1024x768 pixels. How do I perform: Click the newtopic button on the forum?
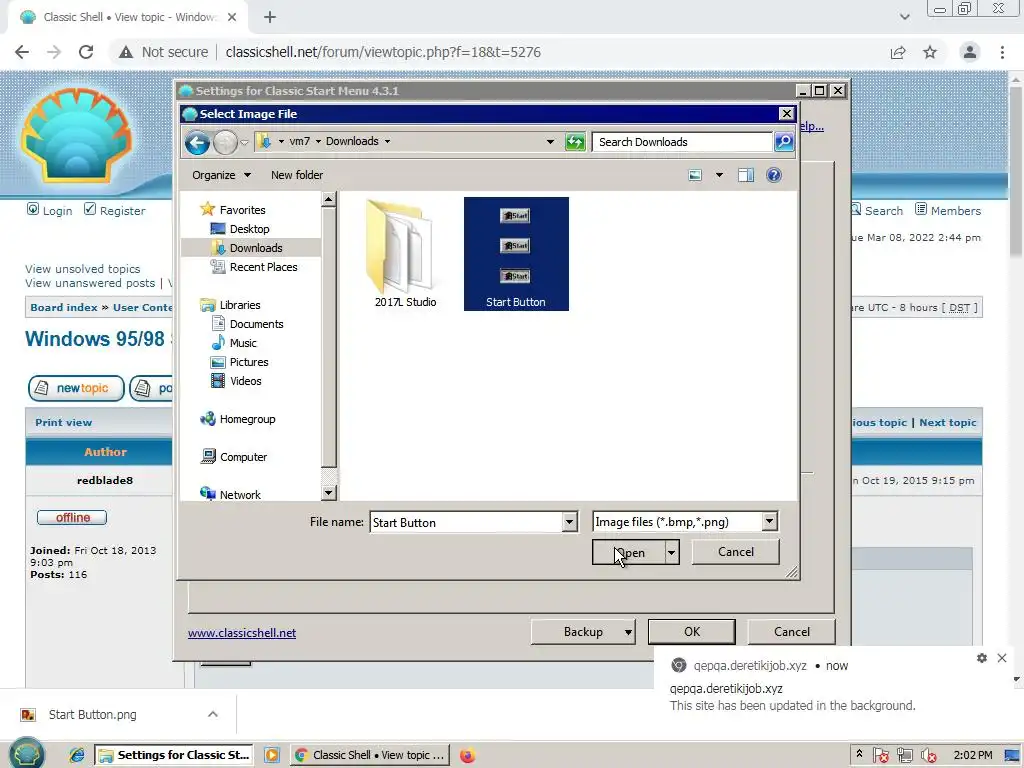click(76, 388)
